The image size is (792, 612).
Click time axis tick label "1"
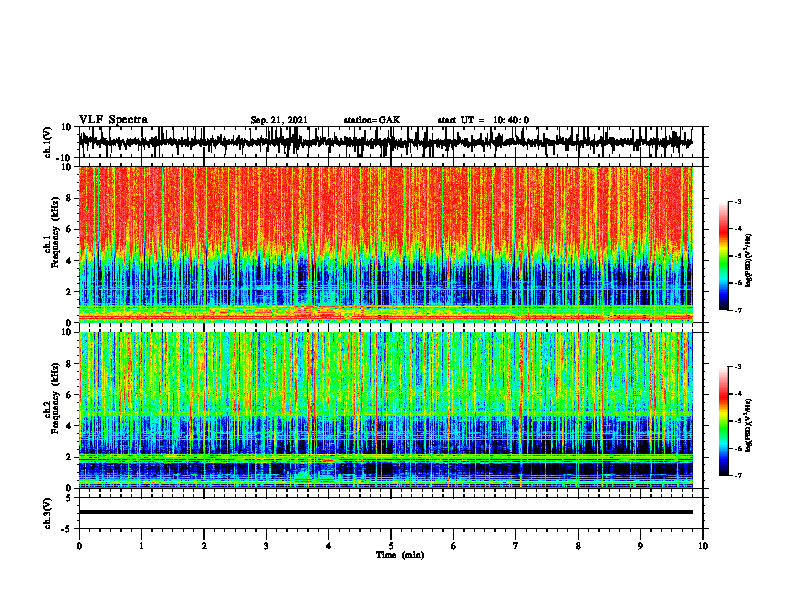[x=141, y=546]
